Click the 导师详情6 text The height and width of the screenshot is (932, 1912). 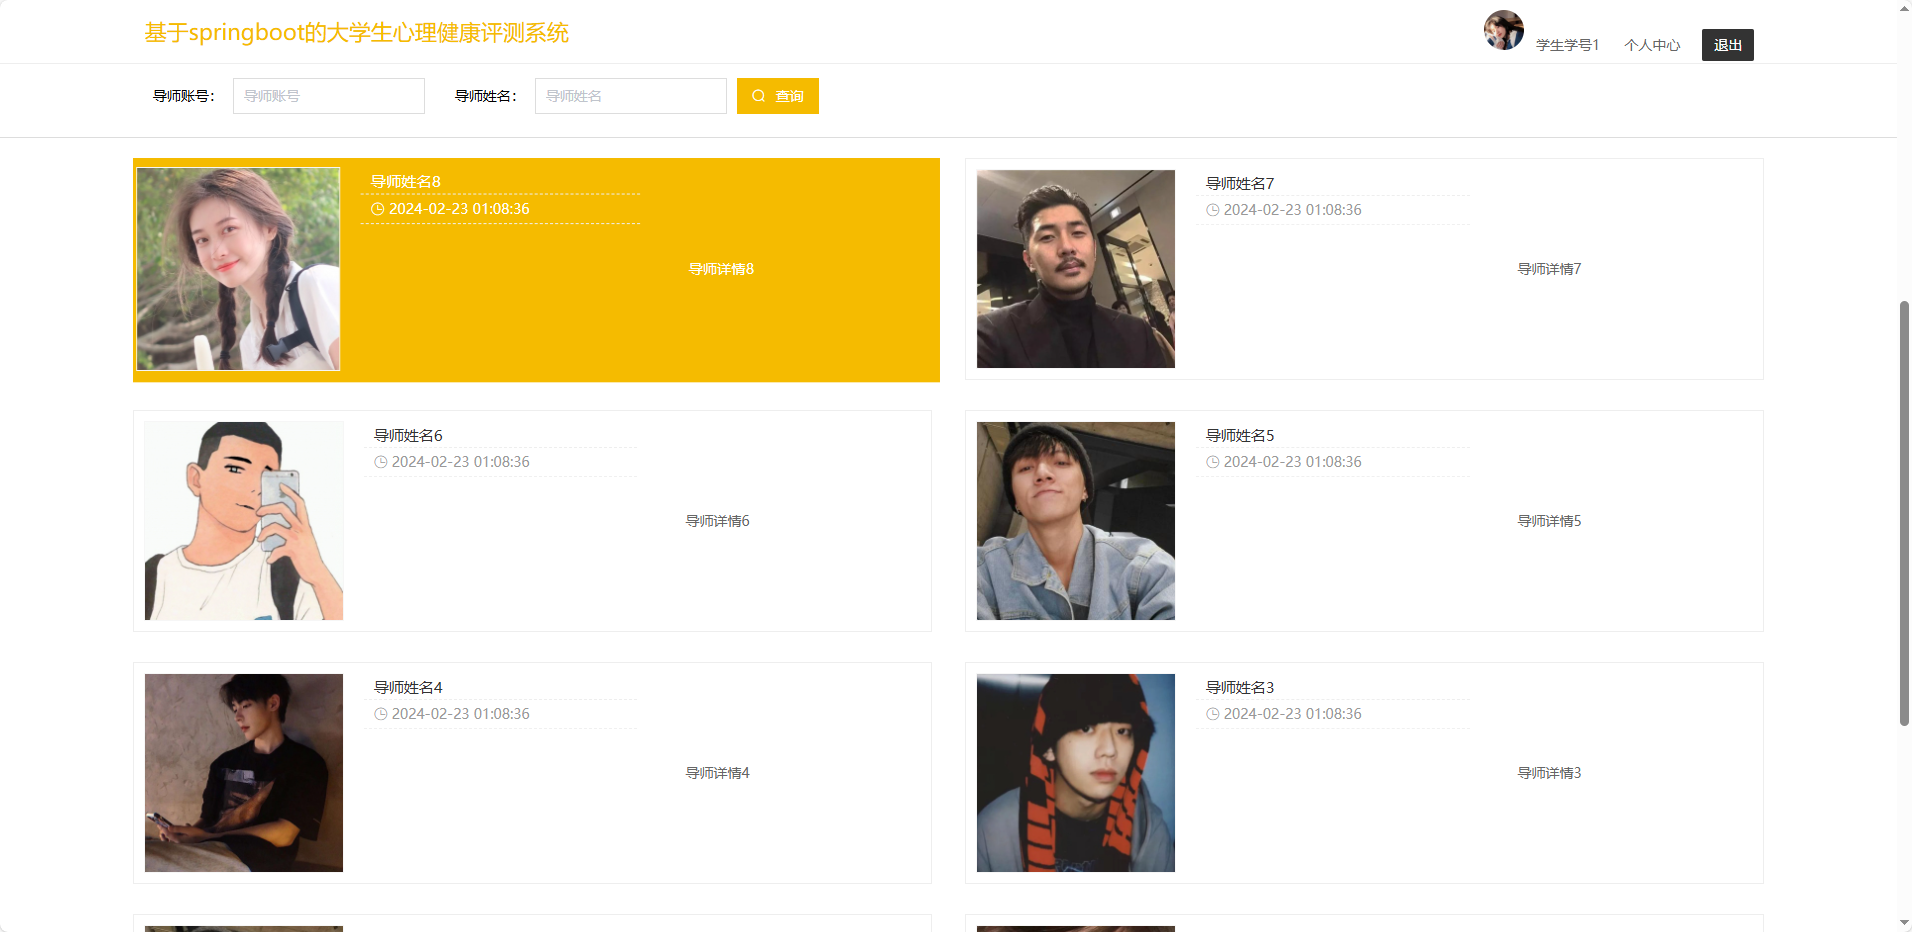pos(717,521)
